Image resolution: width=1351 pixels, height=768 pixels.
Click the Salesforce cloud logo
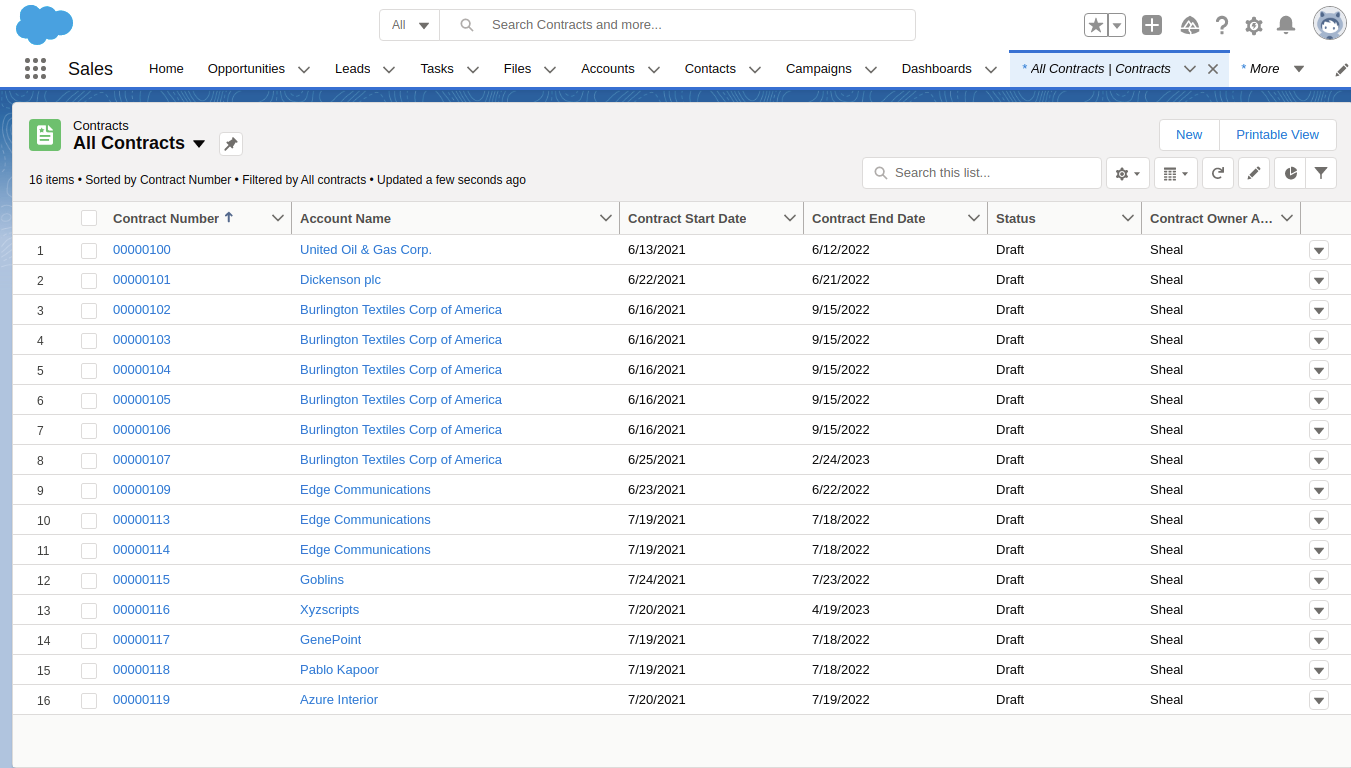pos(45,24)
